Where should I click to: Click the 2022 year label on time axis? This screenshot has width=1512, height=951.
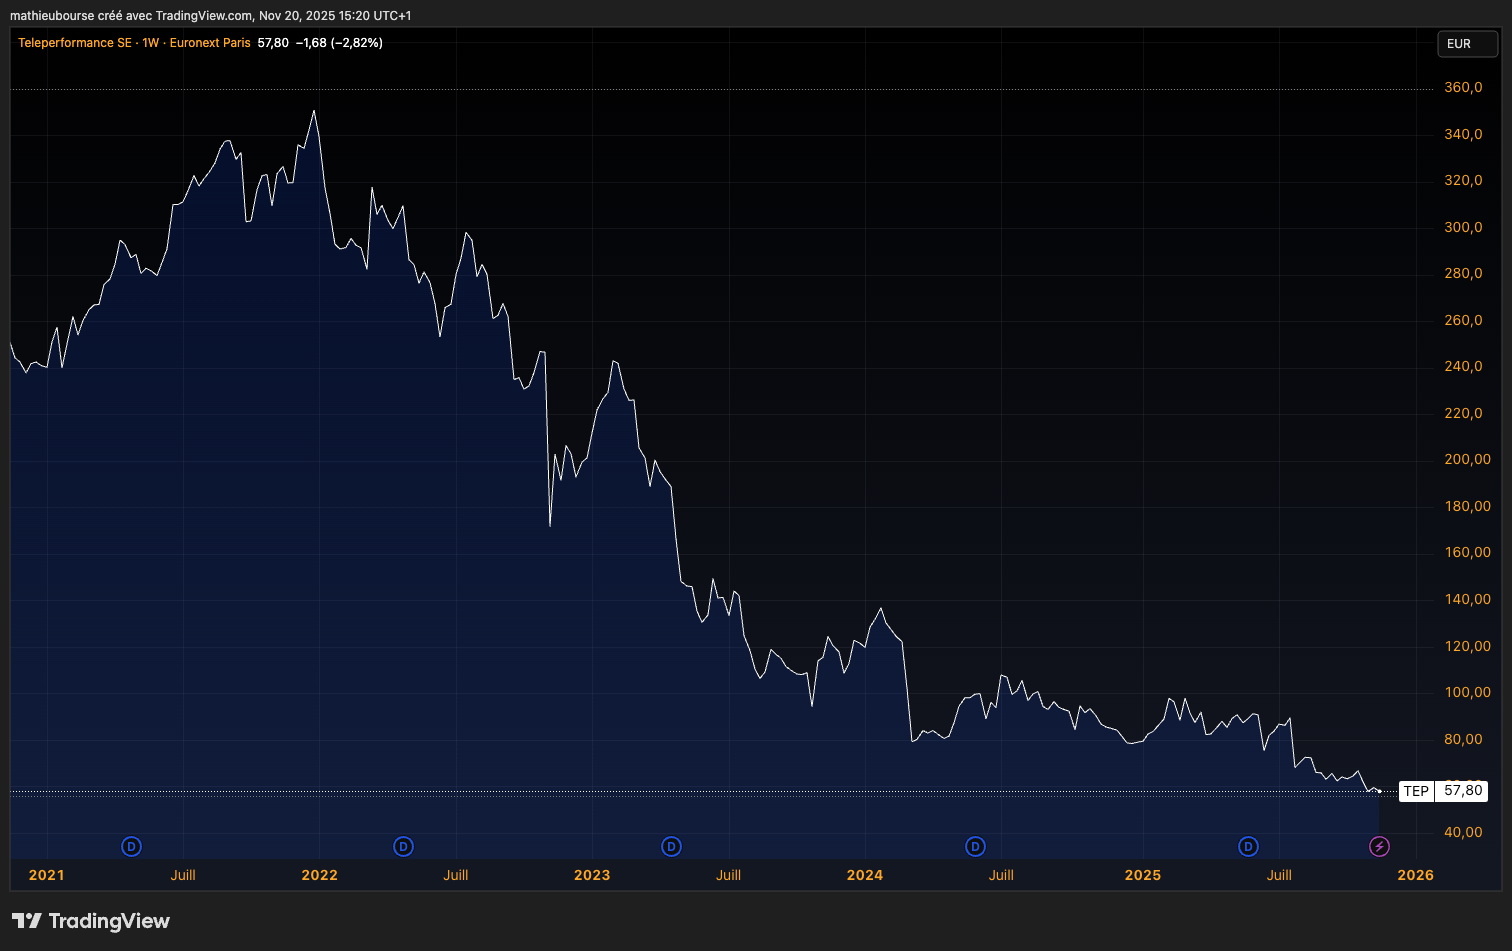(320, 875)
